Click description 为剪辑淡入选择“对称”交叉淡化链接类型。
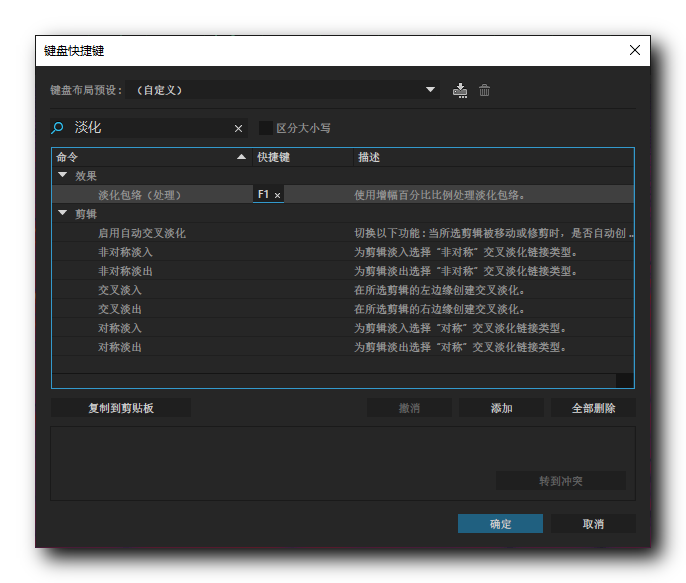The image size is (686, 583). 460,328
